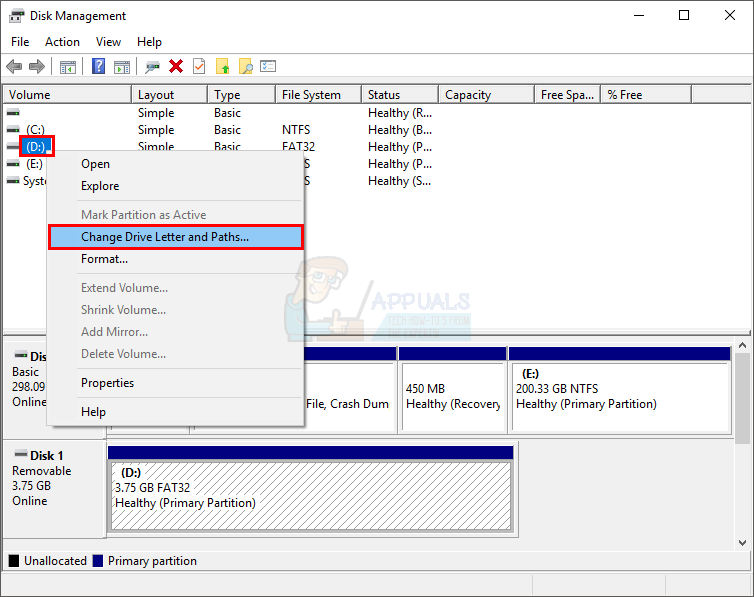The width and height of the screenshot is (754, 597).
Task: Click the Primary partition blue legend swatch
Action: pos(98,561)
